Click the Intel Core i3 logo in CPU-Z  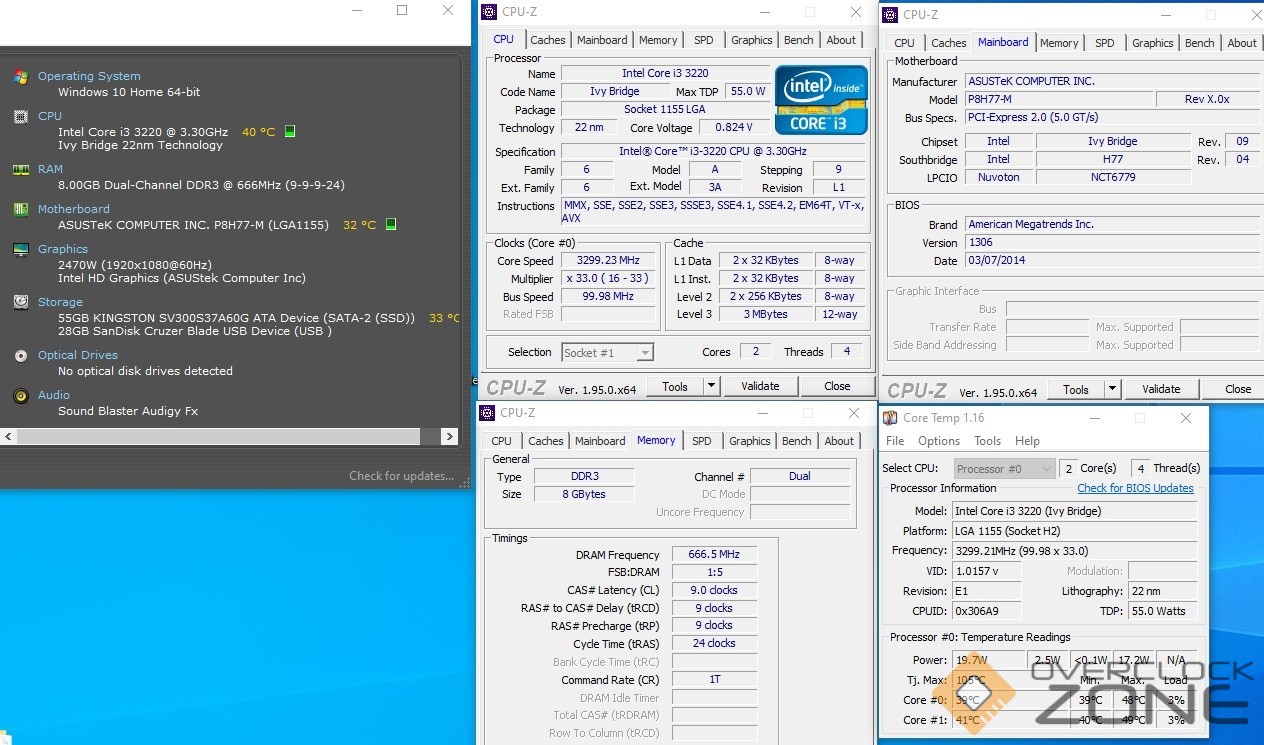pyautogui.click(x=821, y=99)
